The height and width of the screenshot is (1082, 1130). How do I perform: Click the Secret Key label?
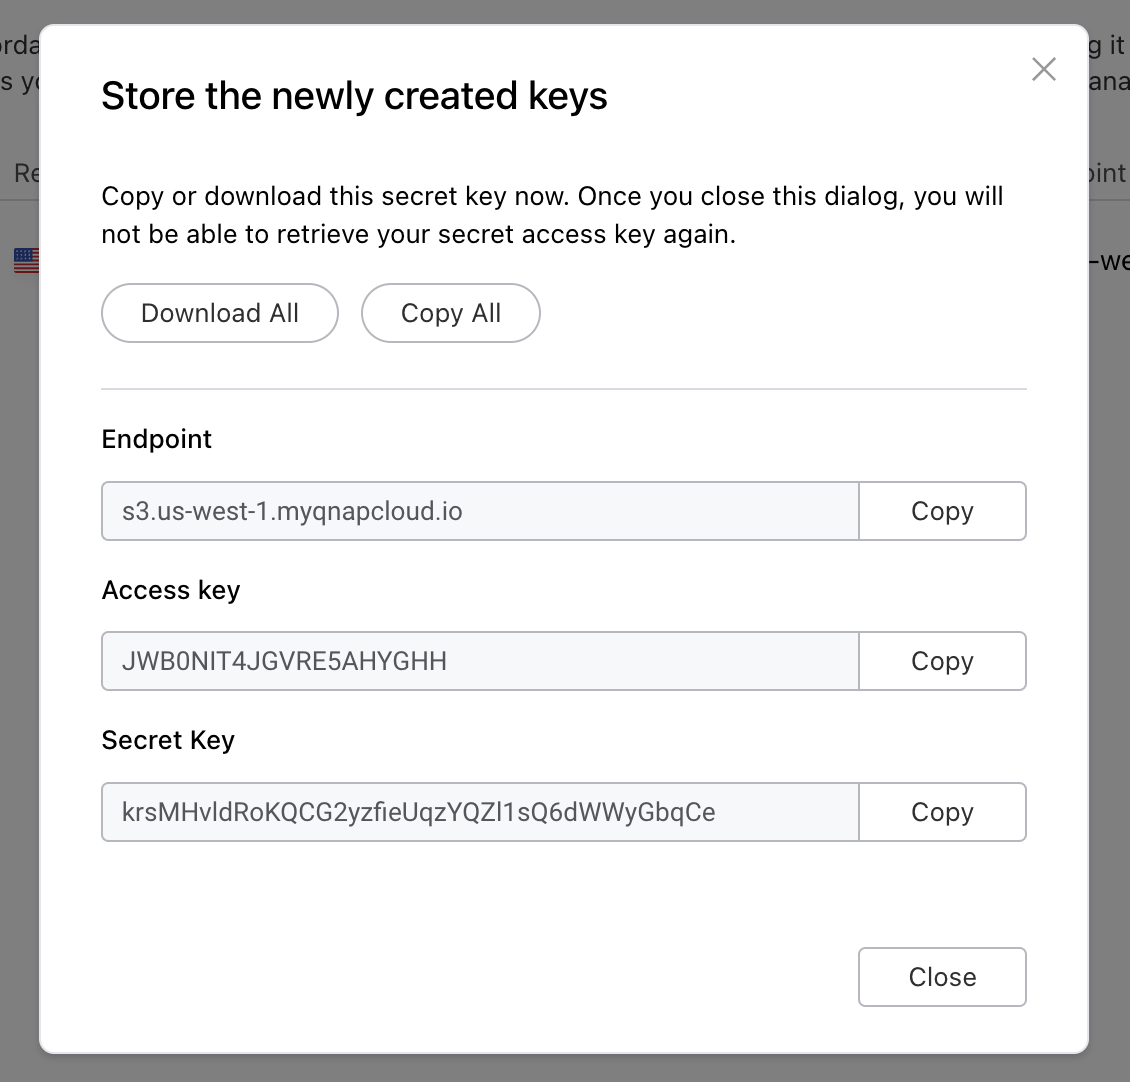coord(167,740)
